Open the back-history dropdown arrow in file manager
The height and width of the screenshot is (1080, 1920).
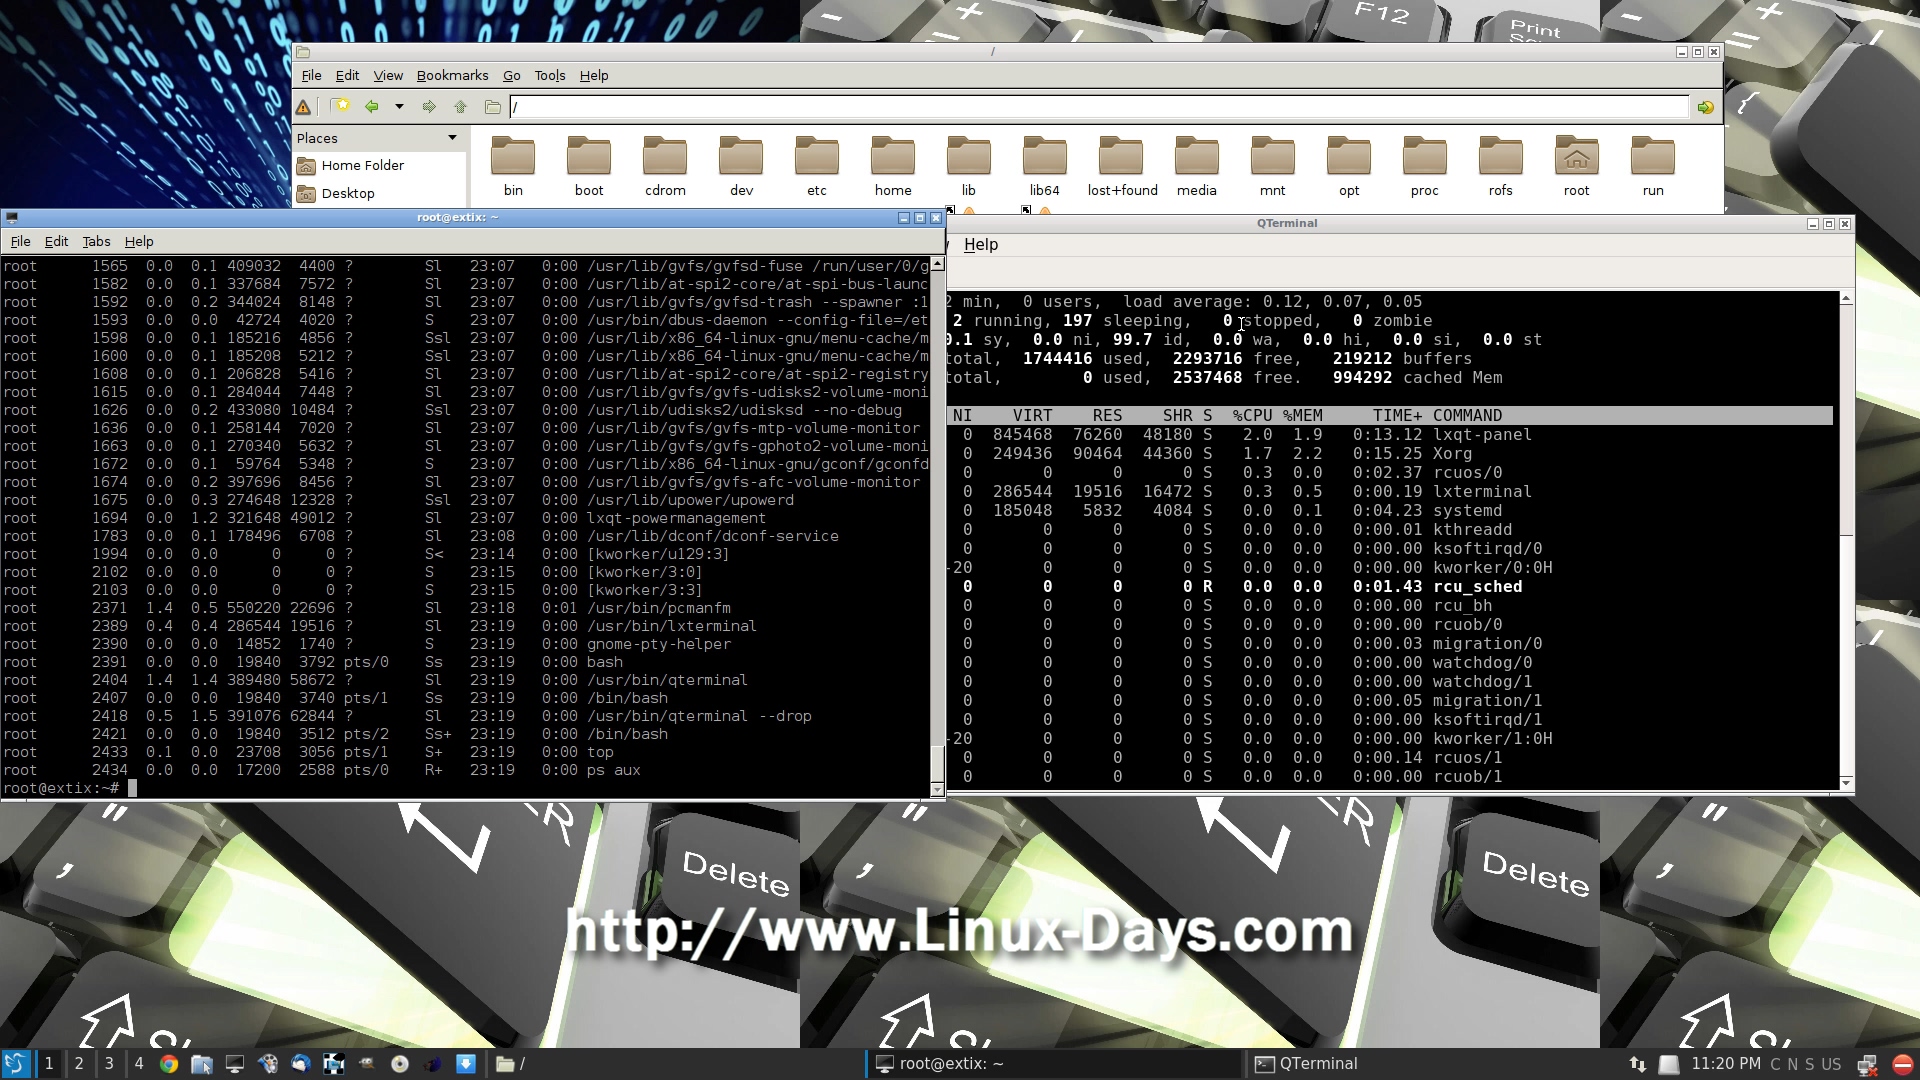pyautogui.click(x=399, y=107)
